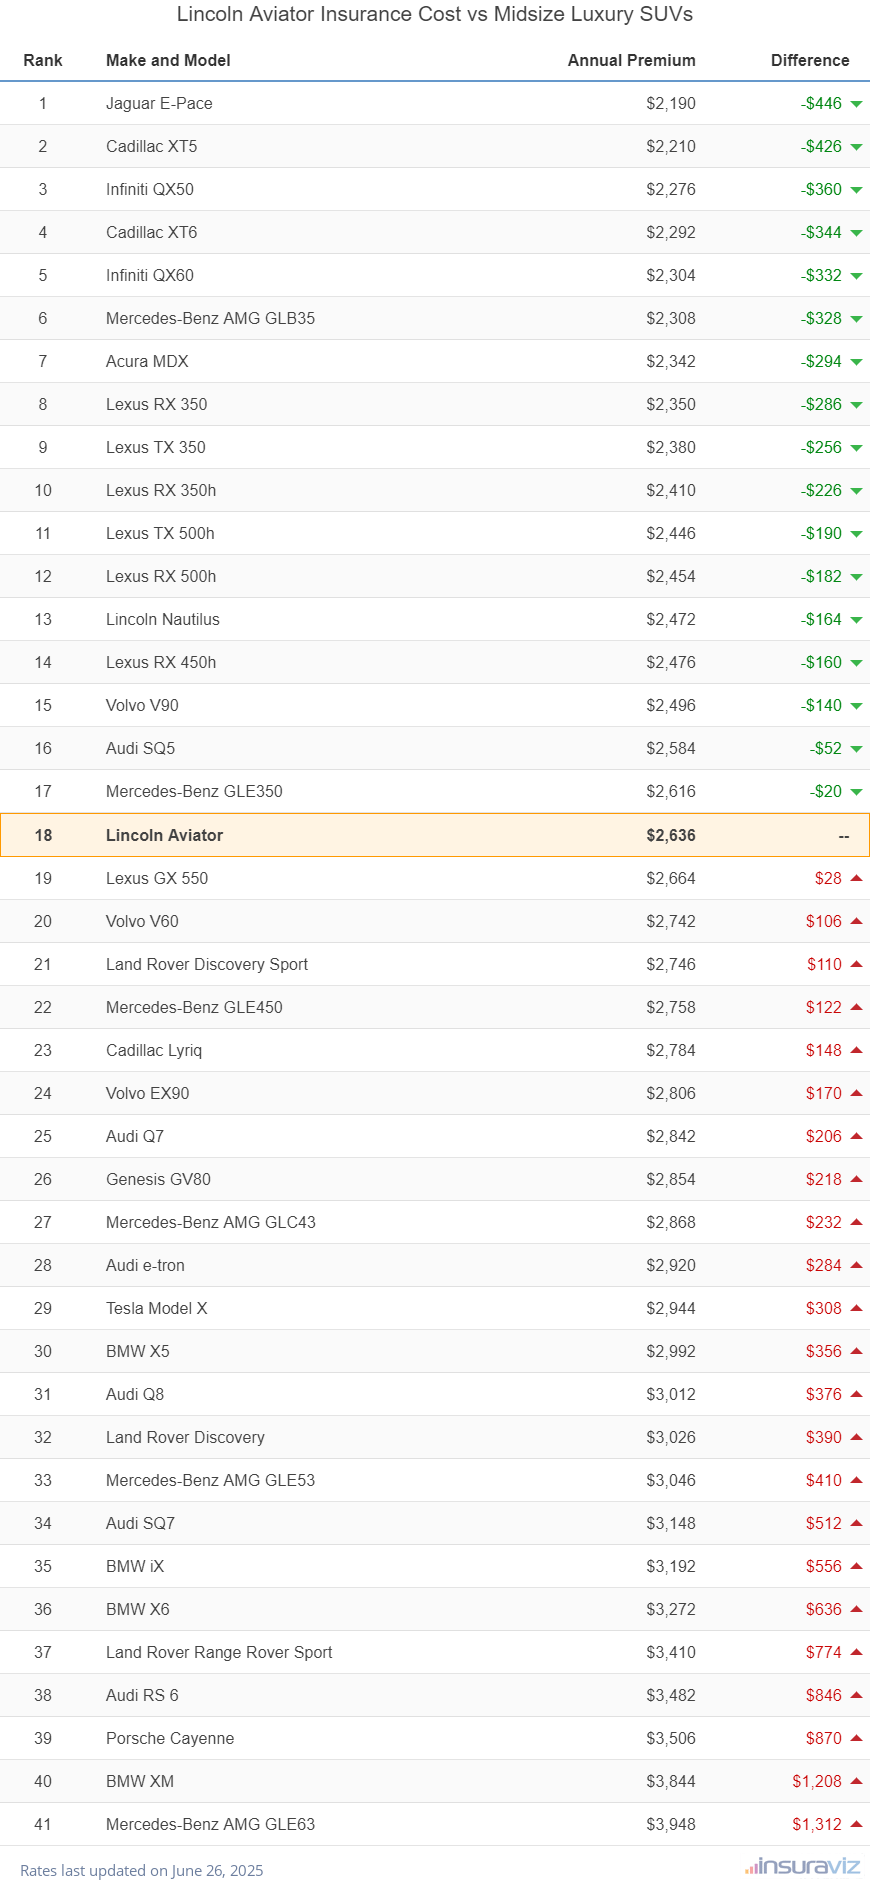Image resolution: width=870 pixels, height=1886 pixels.
Task: Click the chart title about Lincoln Aviator Insurance
Action: click(x=435, y=14)
